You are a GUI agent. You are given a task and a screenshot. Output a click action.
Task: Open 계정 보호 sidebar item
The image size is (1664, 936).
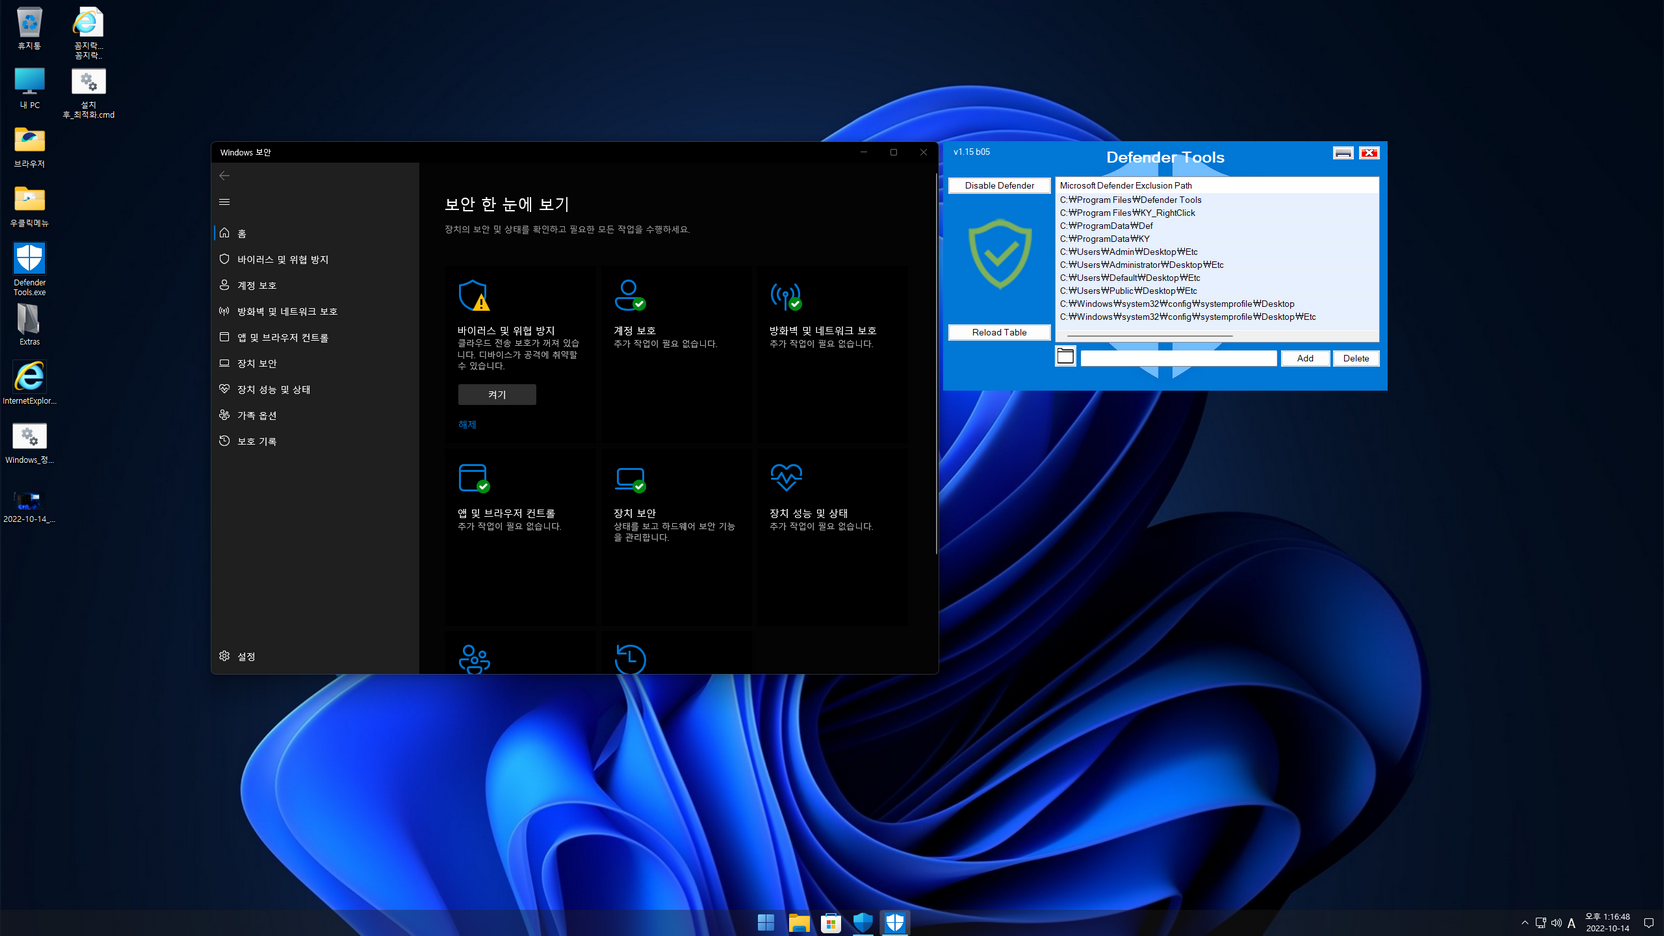(315, 285)
